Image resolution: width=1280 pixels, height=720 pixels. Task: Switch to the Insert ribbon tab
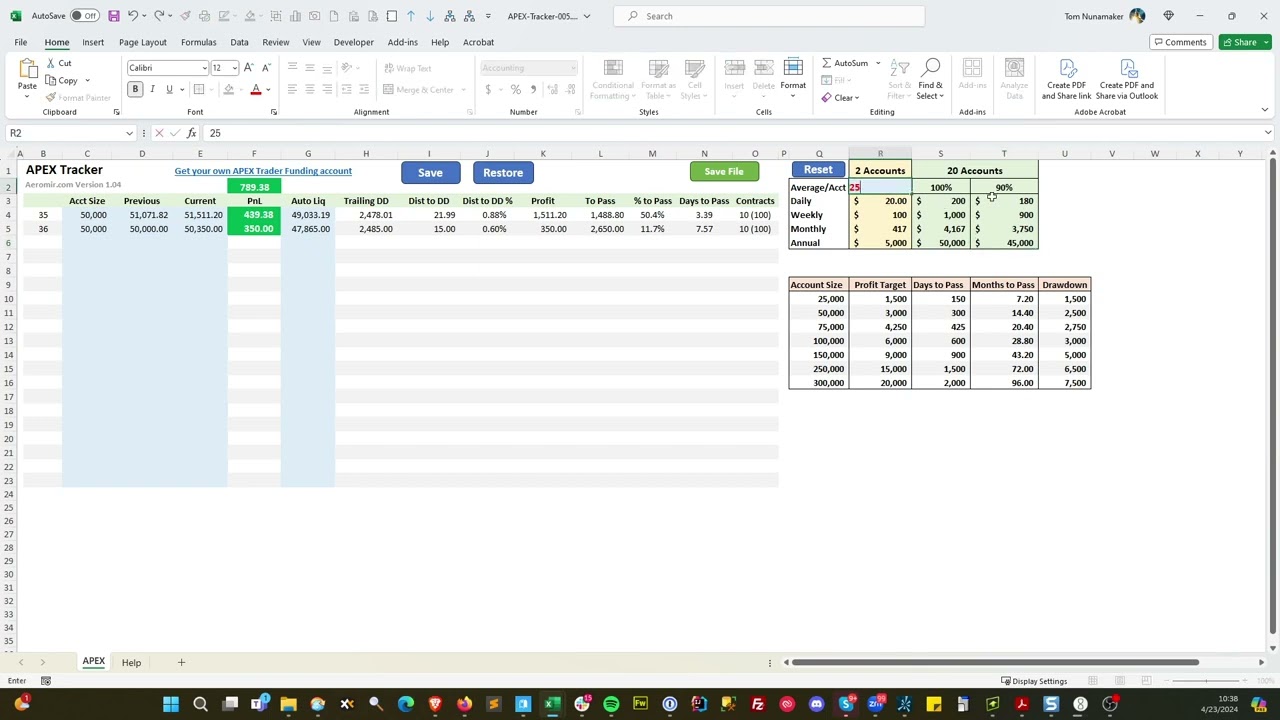click(93, 42)
